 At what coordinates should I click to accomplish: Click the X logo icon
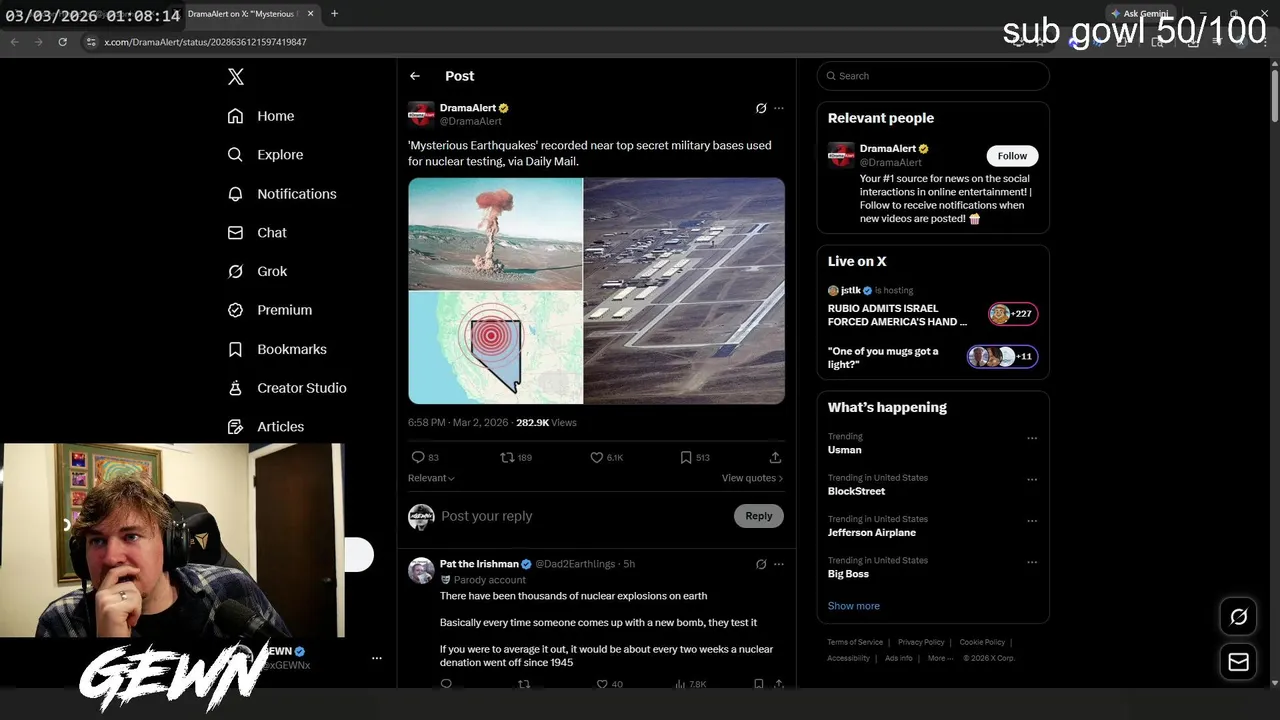[236, 77]
